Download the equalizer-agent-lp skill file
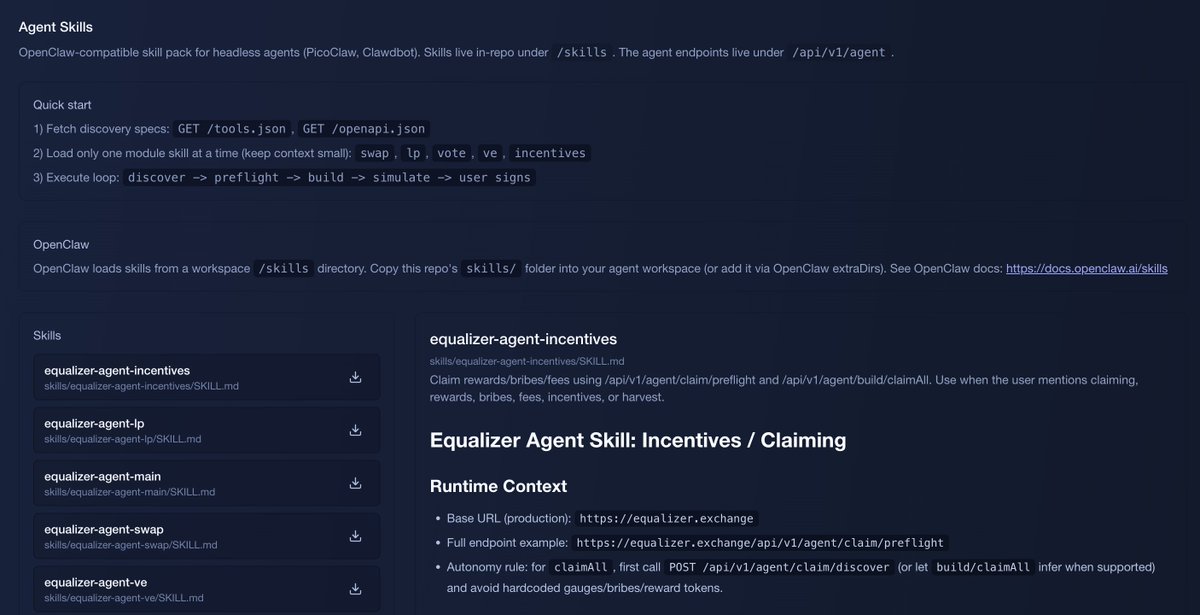 pyautogui.click(x=355, y=430)
